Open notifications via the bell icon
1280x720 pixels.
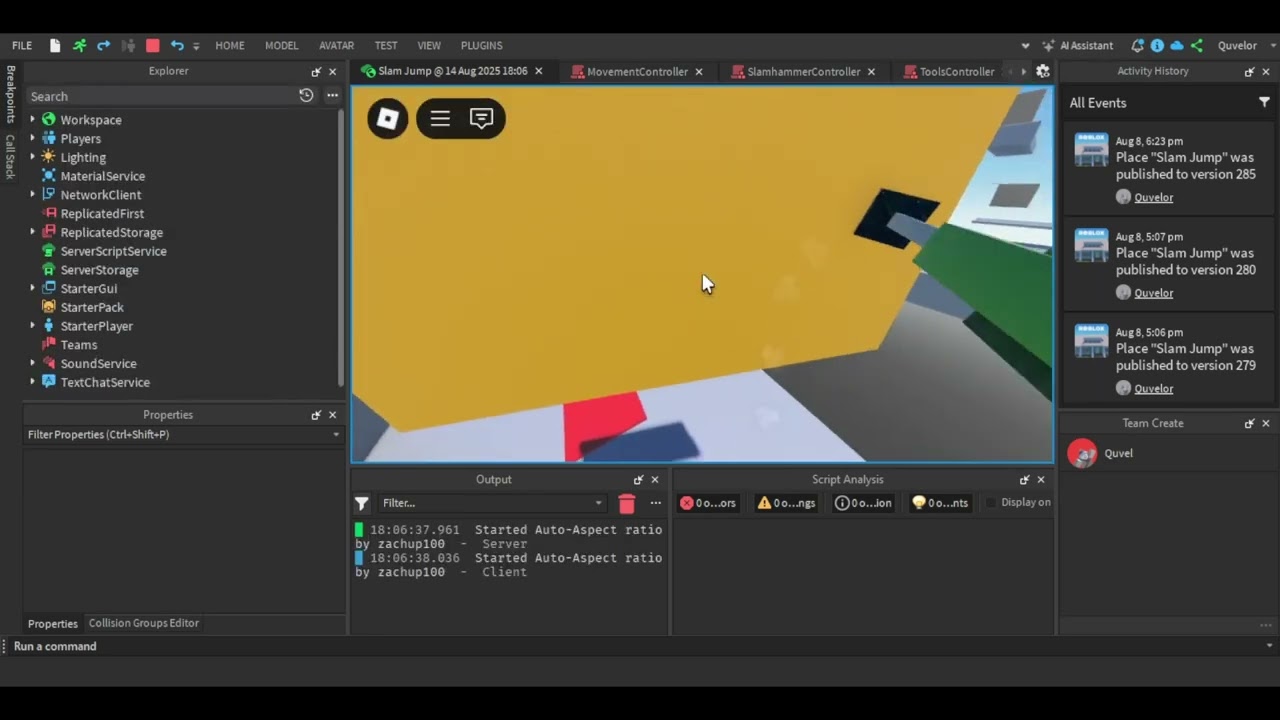click(x=1137, y=45)
